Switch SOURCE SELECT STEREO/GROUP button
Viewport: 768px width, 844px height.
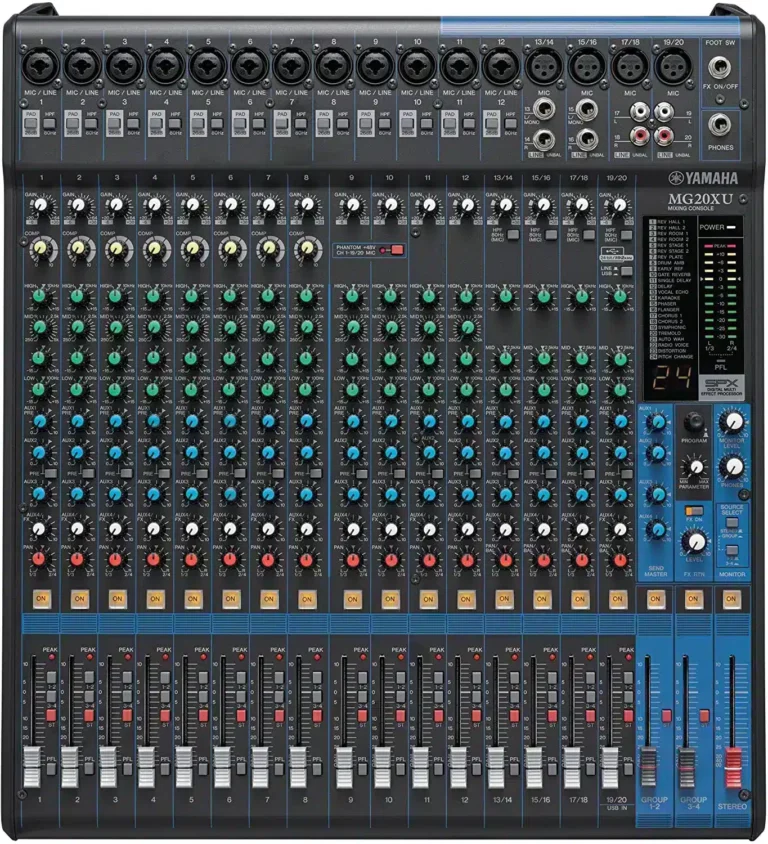click(731, 522)
